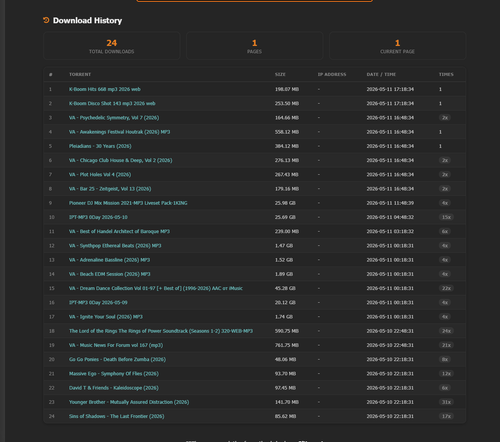Click the 21x badge on Music News For Forum row
This screenshot has width=500, height=442.
coord(446,345)
